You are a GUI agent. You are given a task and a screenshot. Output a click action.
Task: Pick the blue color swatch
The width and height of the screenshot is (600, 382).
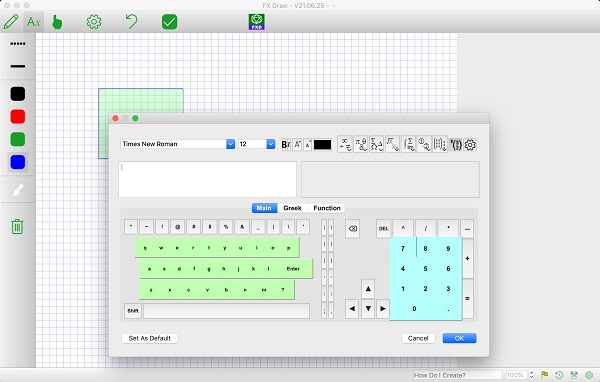(x=18, y=162)
